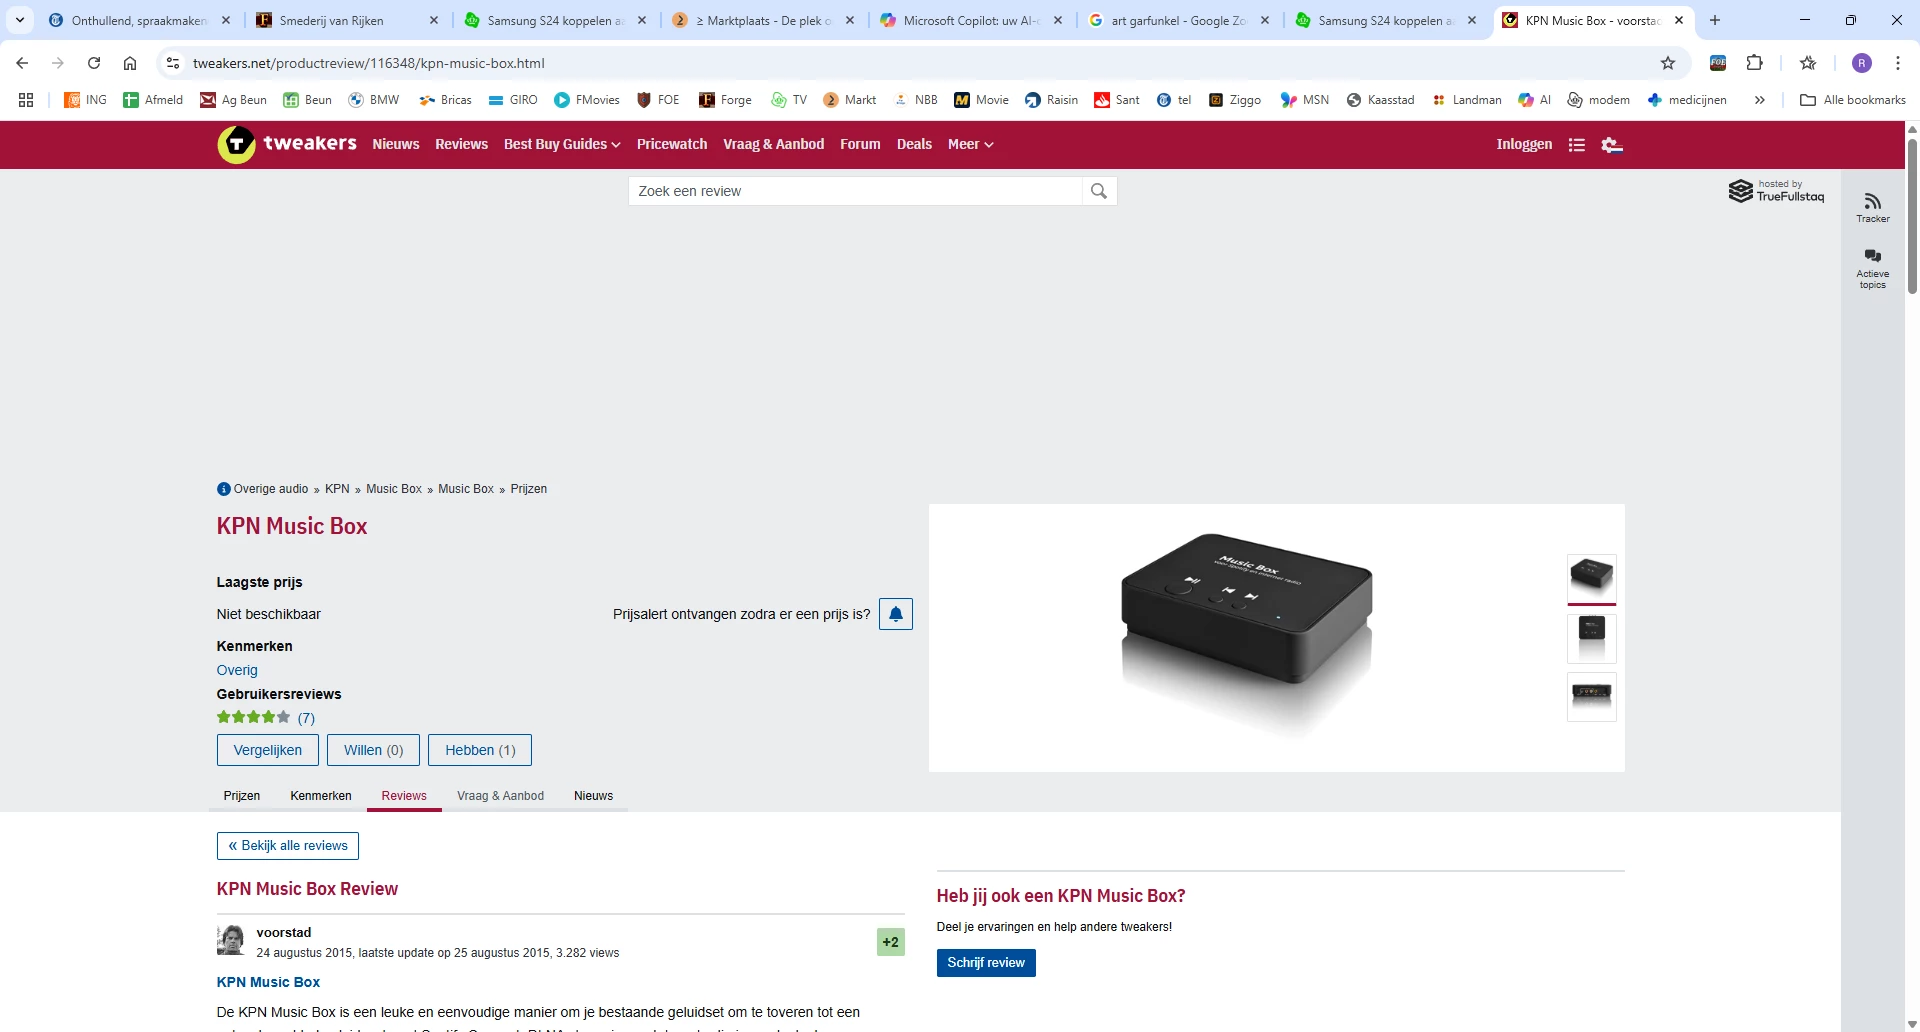
Task: Reload the current page
Action: (94, 63)
